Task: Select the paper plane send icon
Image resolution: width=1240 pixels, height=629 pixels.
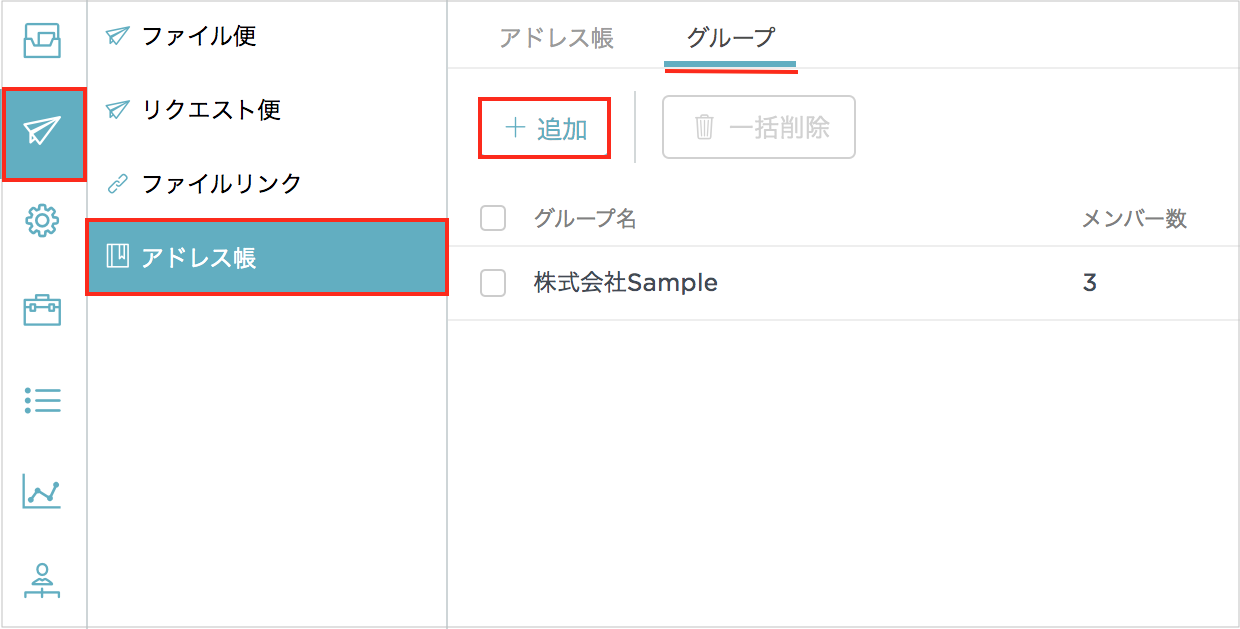Action: 43,132
